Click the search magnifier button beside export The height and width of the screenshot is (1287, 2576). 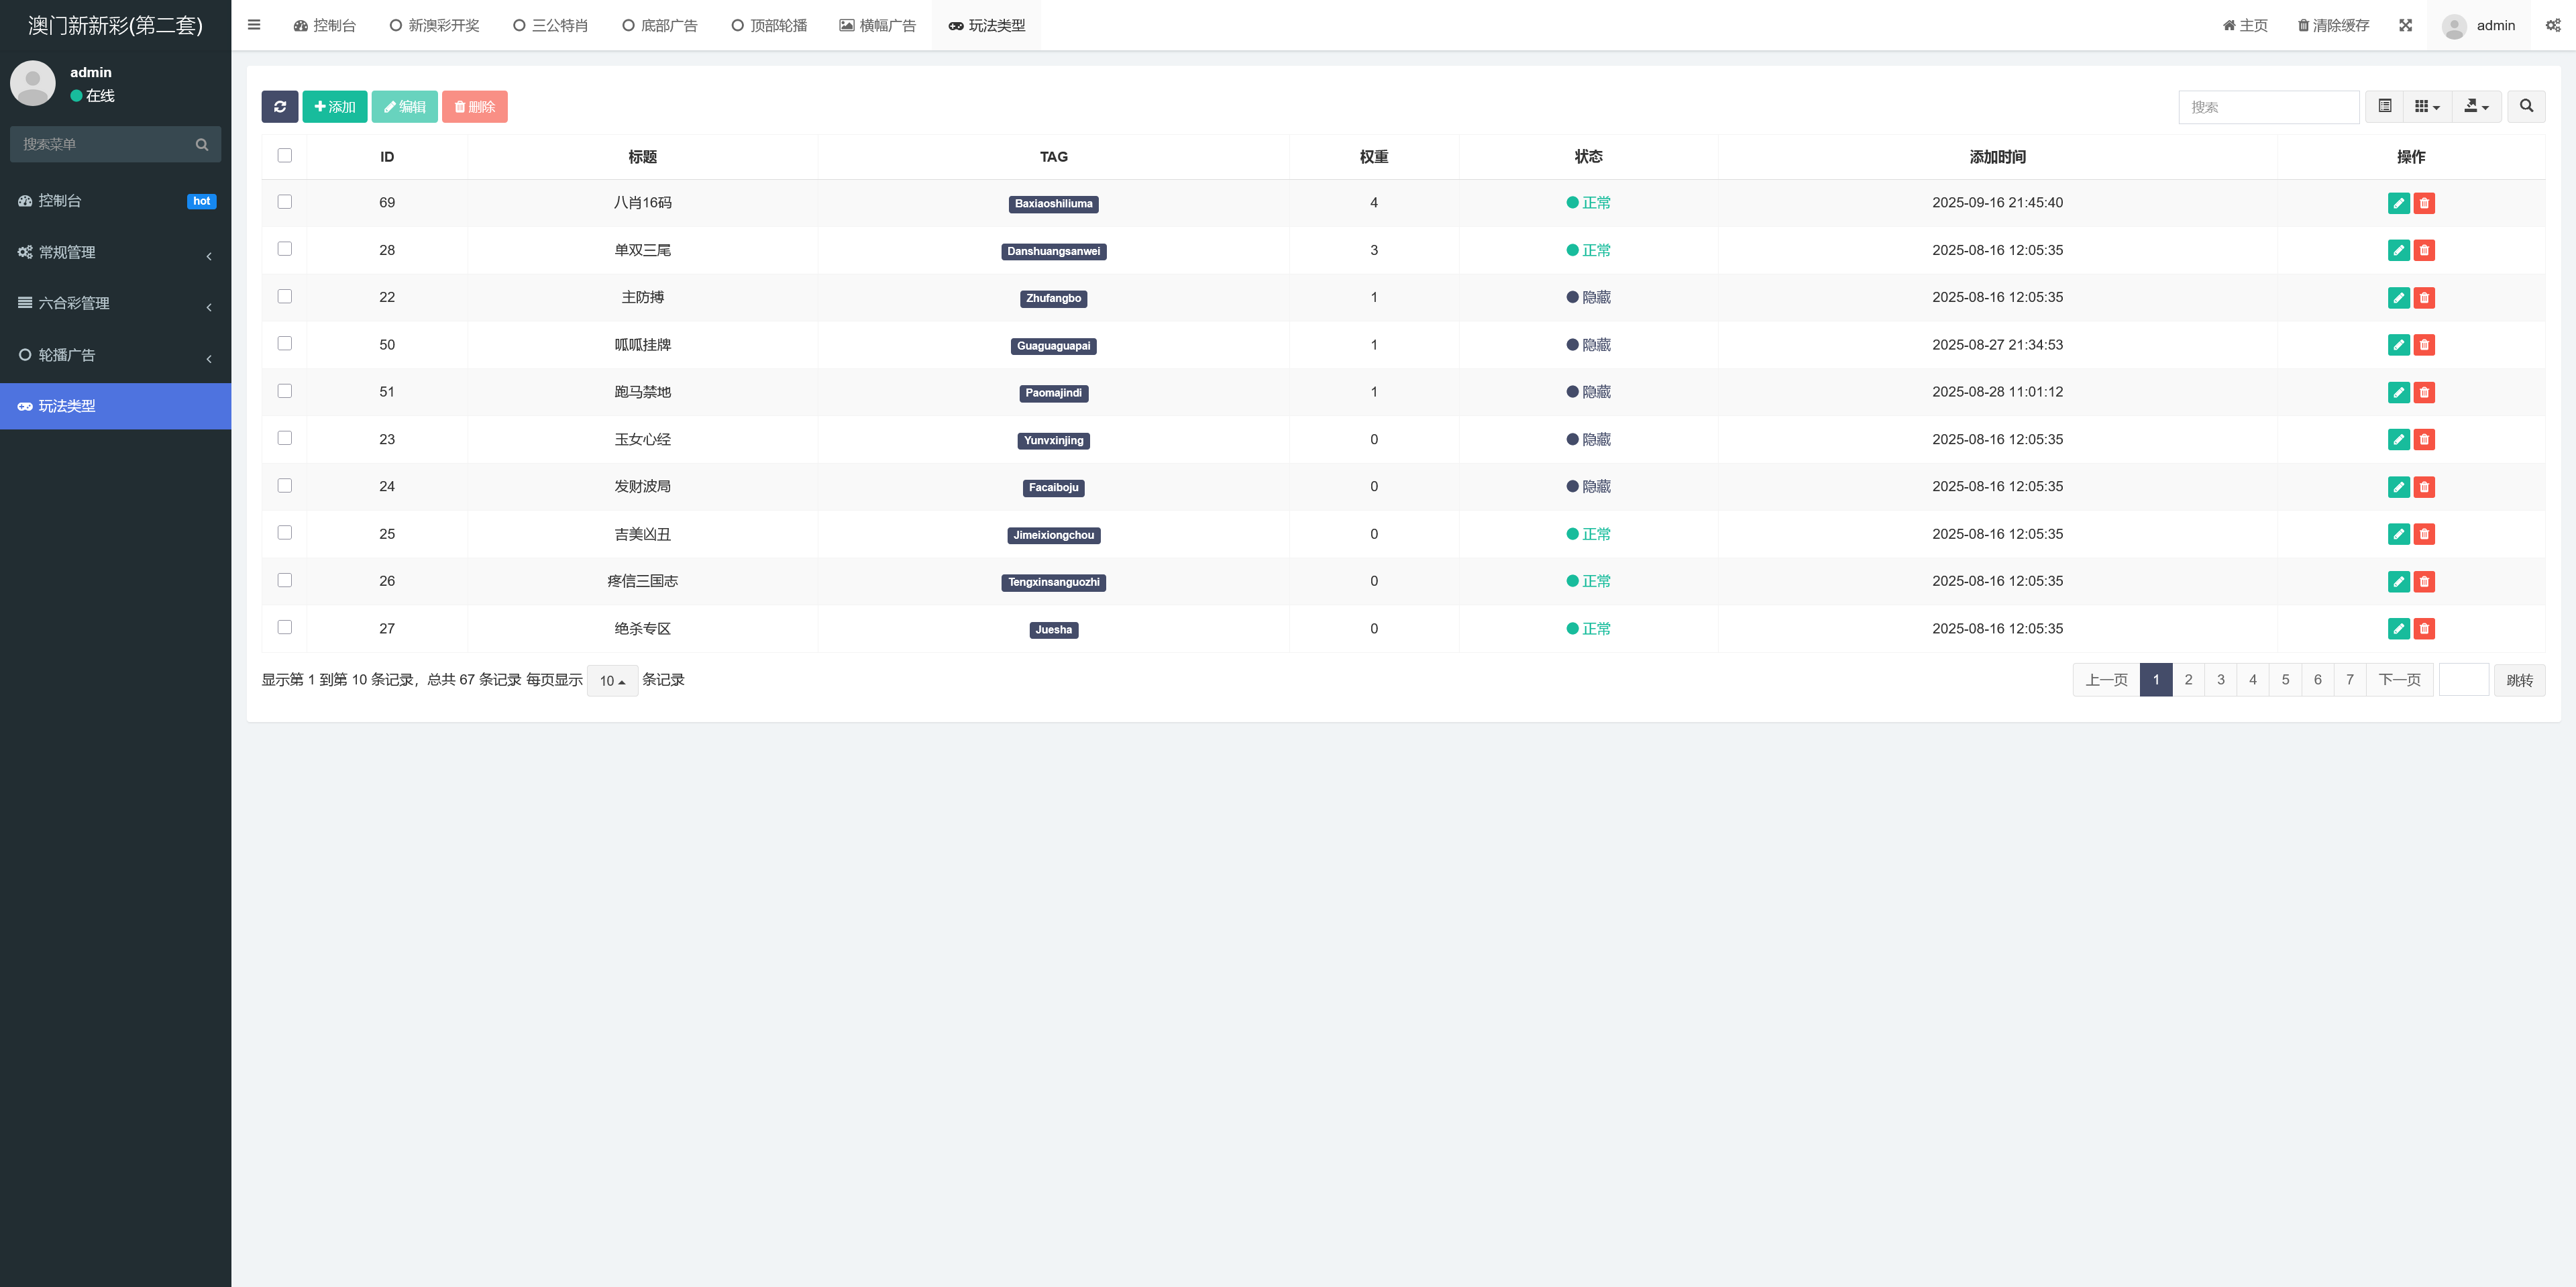(x=2526, y=106)
